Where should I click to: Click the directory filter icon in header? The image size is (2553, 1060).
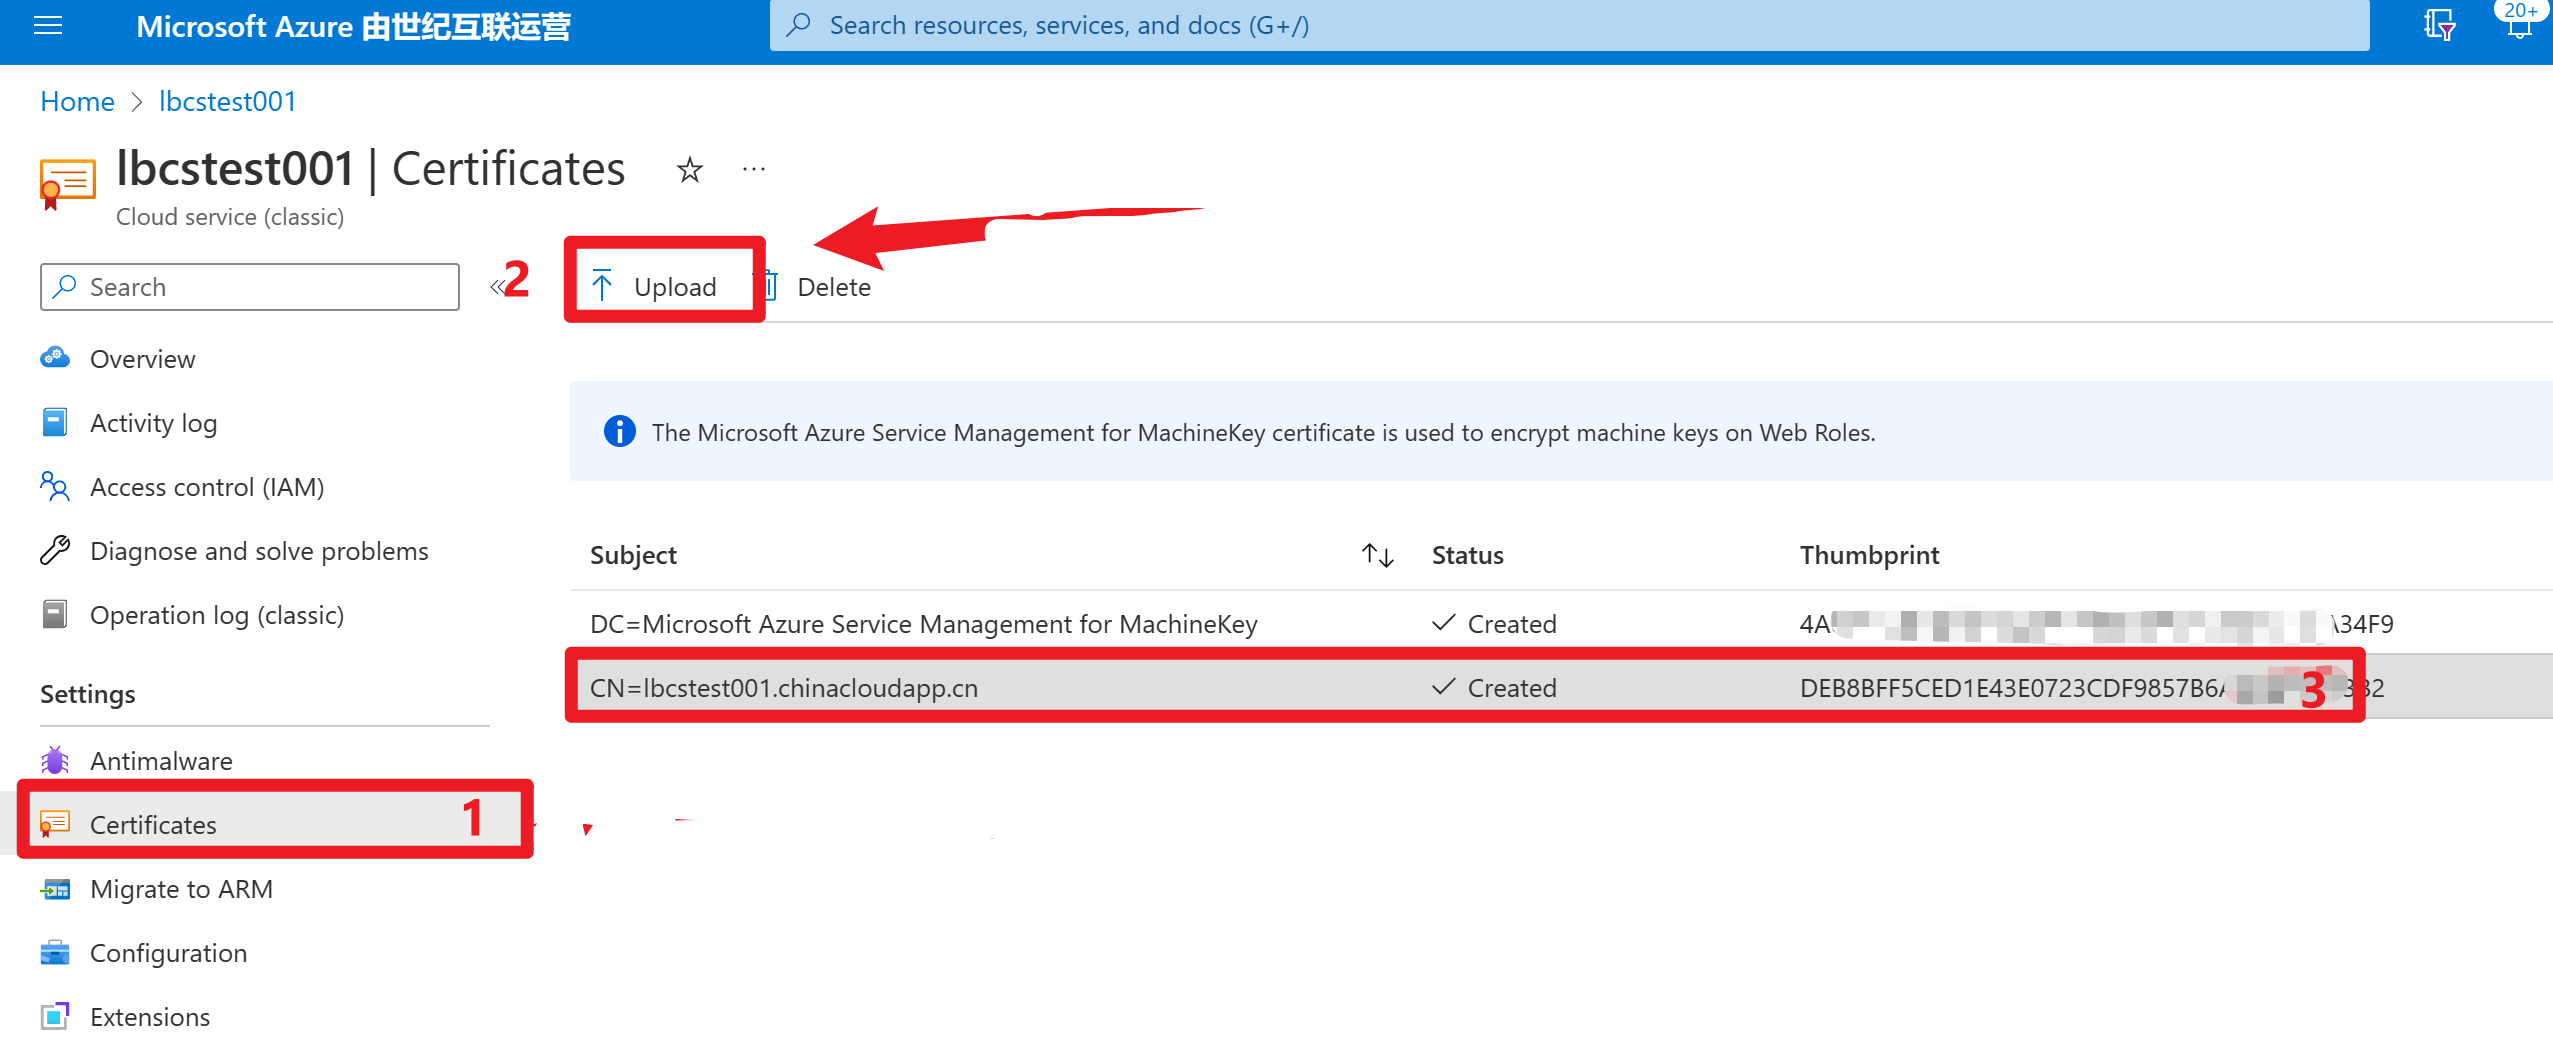pos(2438,25)
